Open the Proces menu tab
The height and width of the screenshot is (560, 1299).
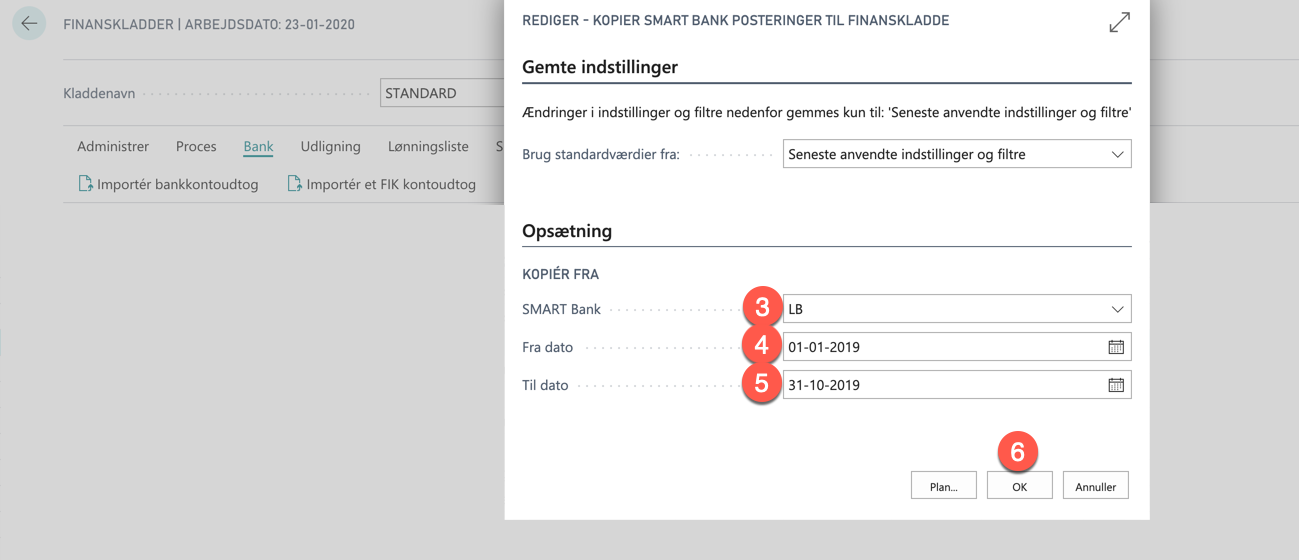tap(196, 146)
